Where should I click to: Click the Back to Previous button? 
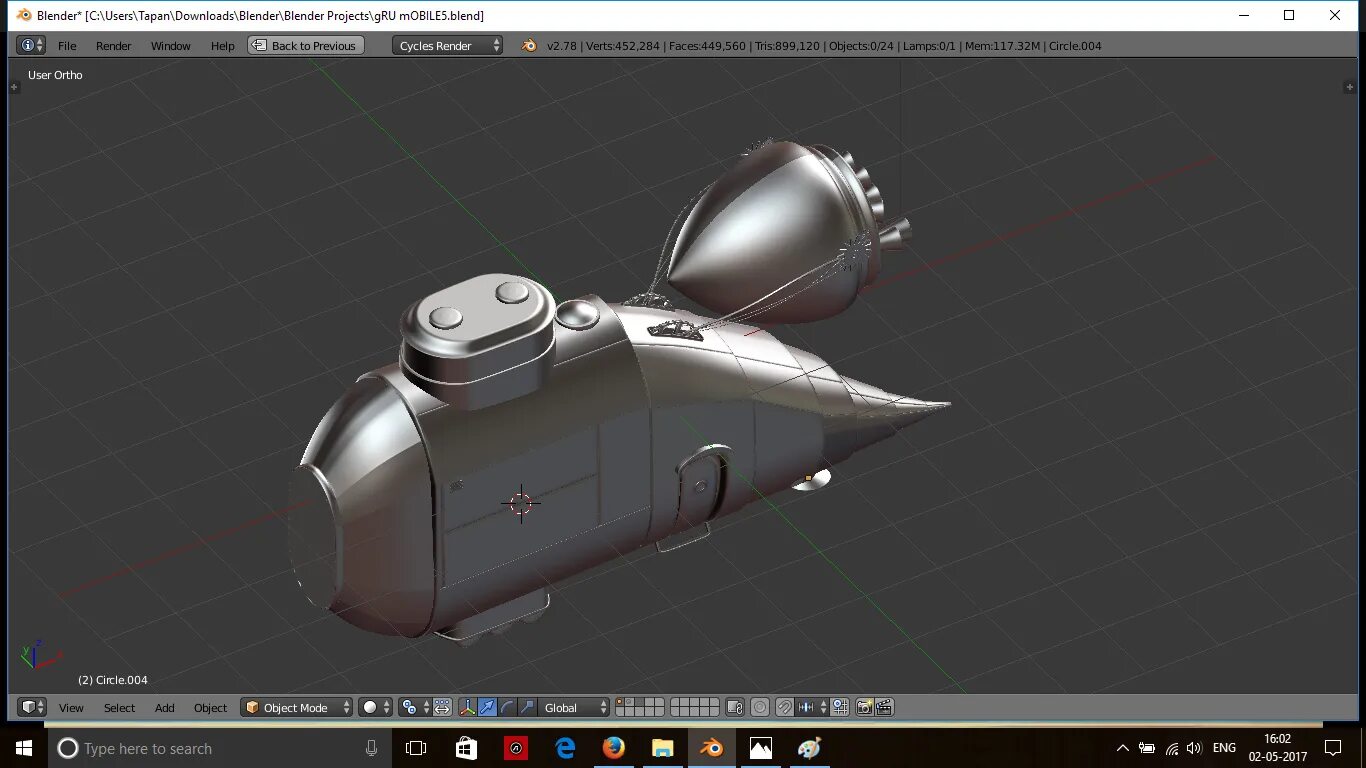coord(306,45)
